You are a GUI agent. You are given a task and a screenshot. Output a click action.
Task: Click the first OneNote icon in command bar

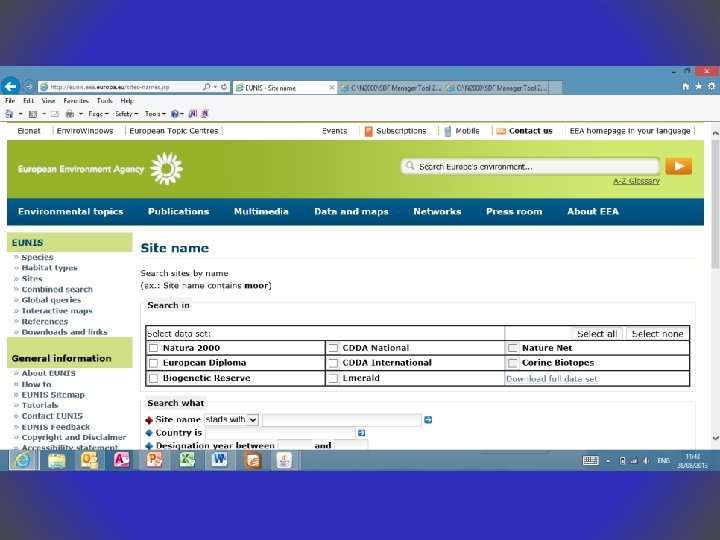193,113
